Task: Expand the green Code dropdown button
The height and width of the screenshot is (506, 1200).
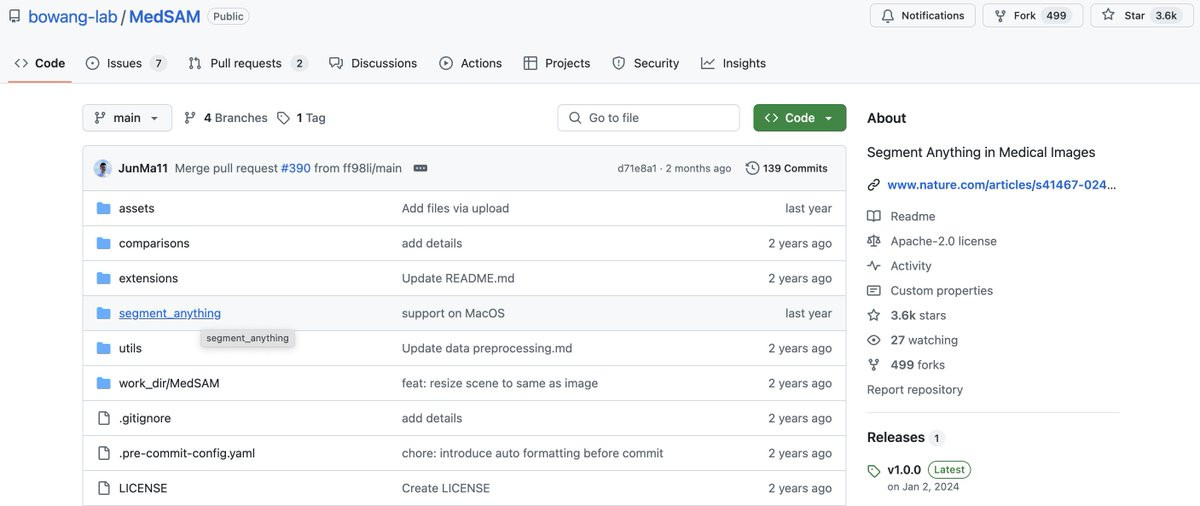Action: 800,118
